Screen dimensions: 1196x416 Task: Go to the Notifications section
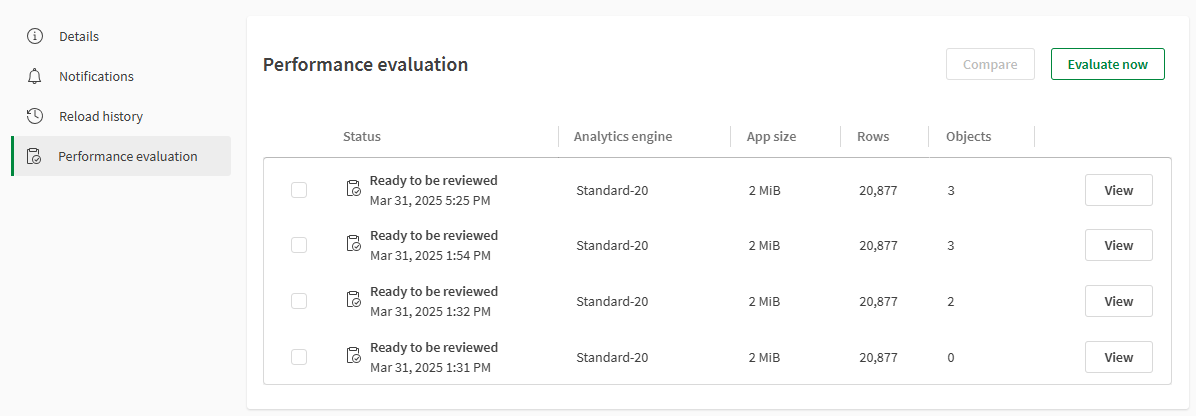[96, 76]
